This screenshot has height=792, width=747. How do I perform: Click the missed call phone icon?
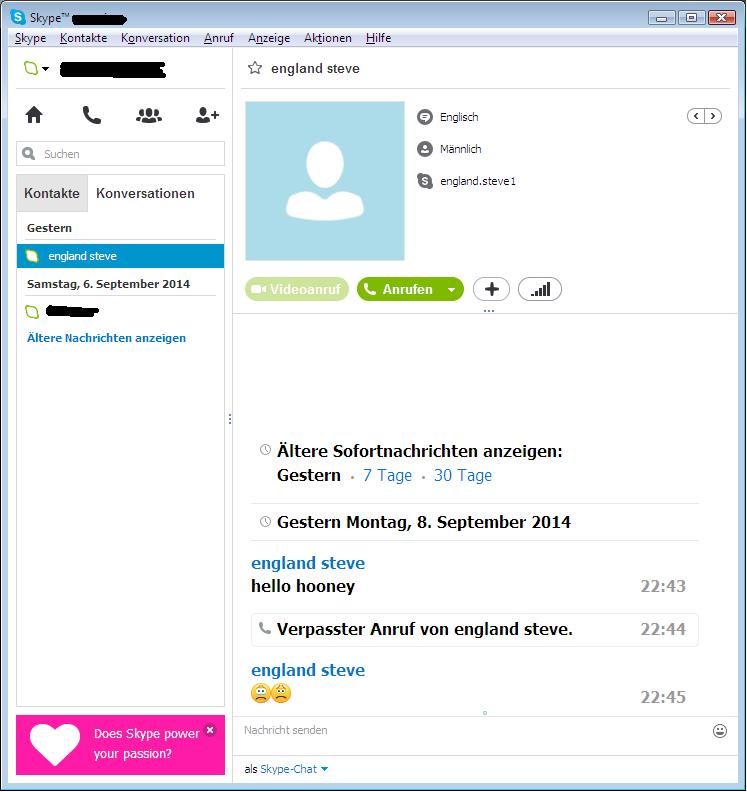point(265,628)
